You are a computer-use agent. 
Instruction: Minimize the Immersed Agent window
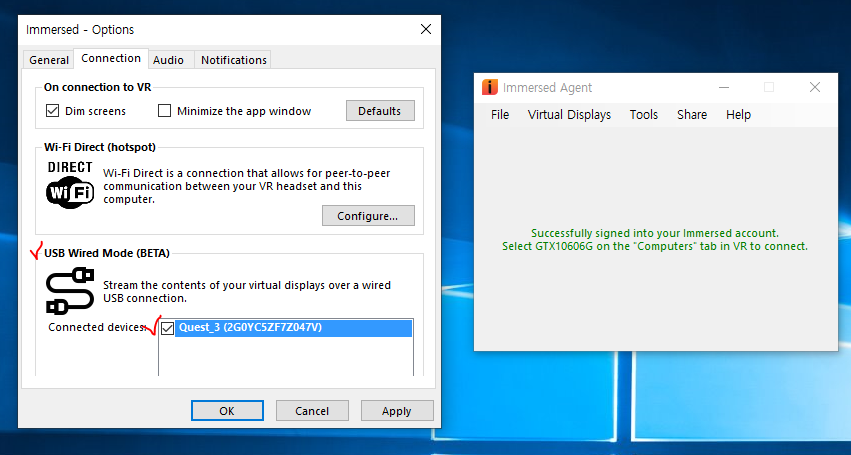tap(723, 87)
